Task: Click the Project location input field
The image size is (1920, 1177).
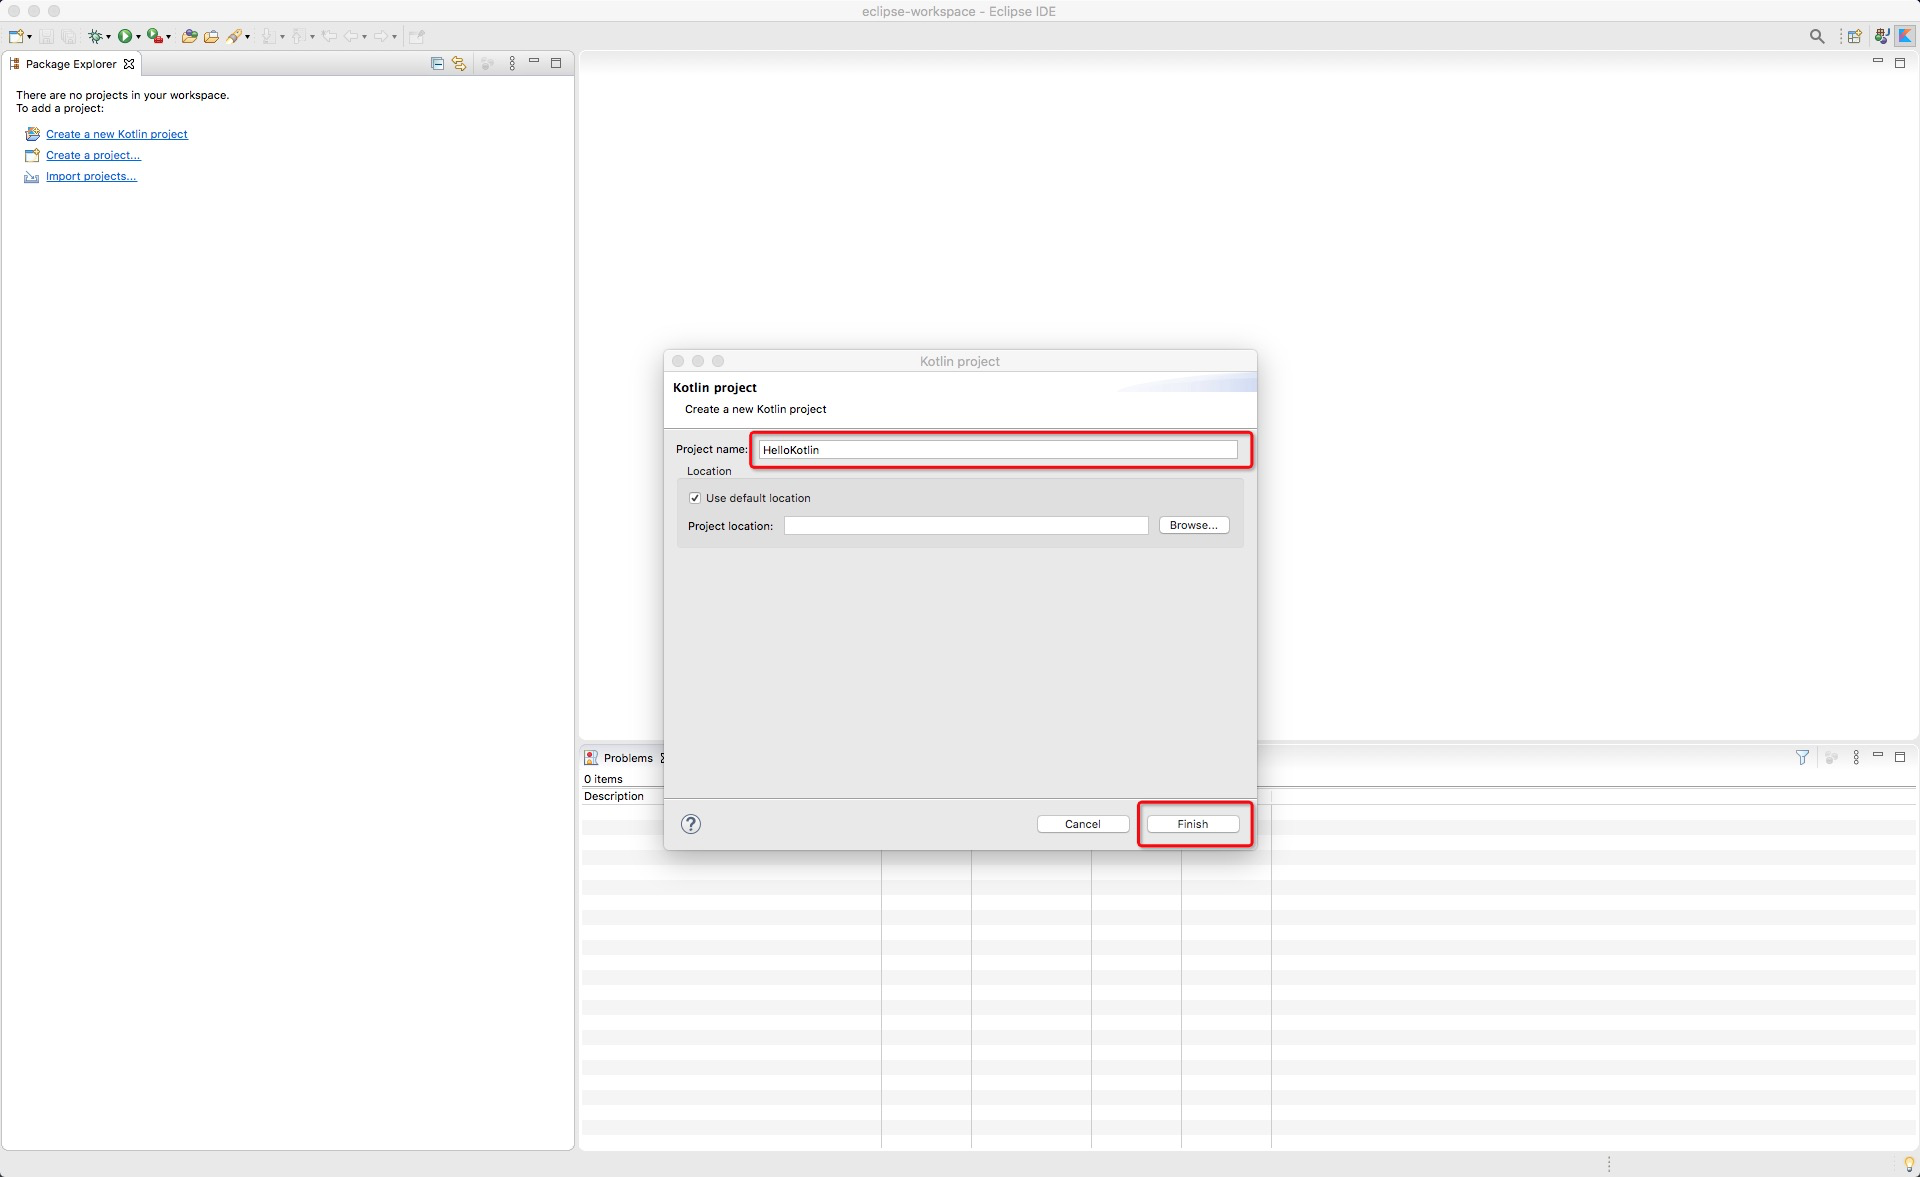Action: point(966,526)
